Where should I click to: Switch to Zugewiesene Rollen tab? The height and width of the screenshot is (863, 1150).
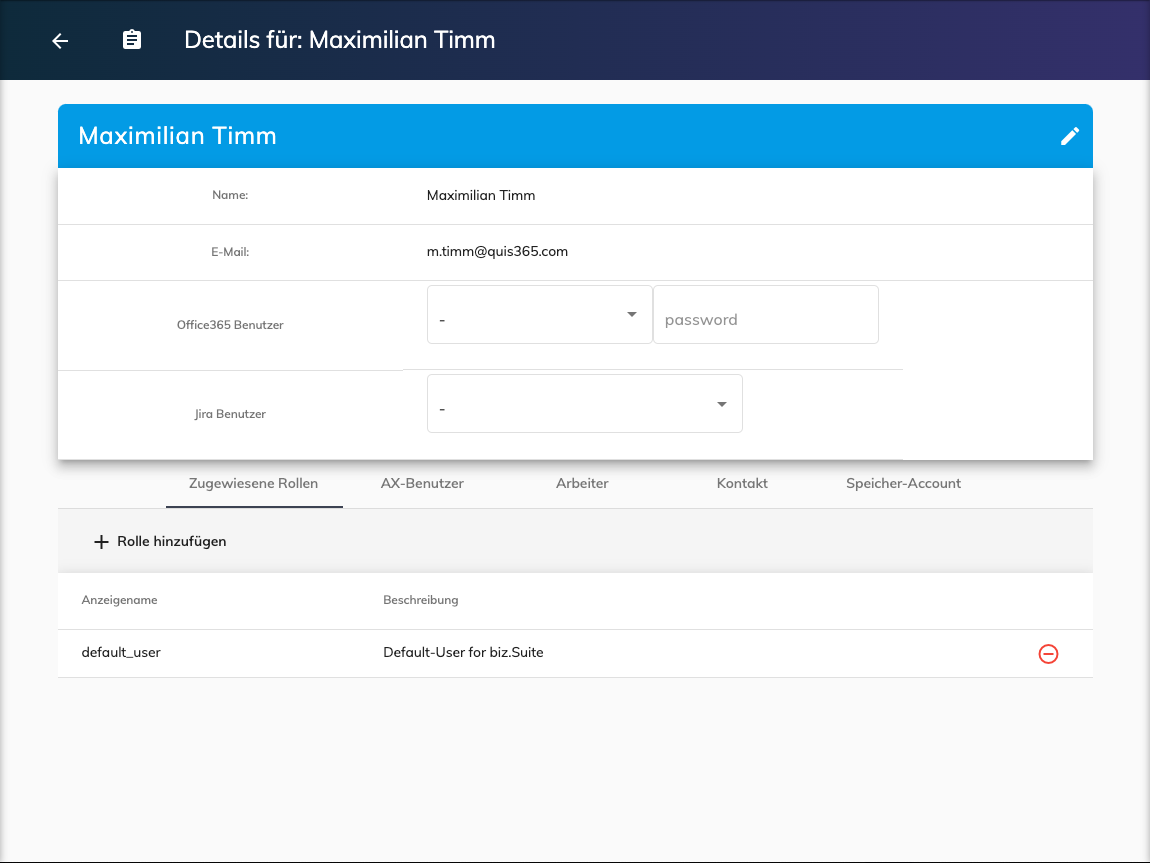(254, 483)
